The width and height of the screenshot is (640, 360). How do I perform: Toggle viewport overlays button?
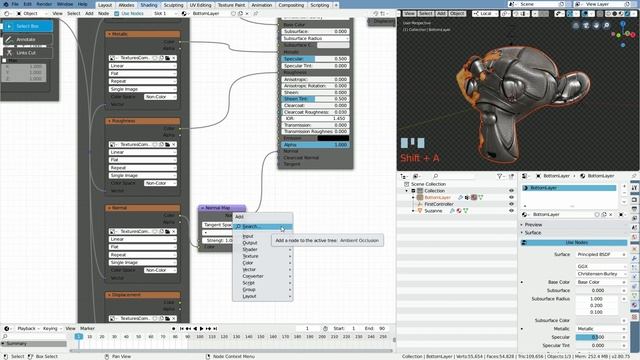(585, 13)
